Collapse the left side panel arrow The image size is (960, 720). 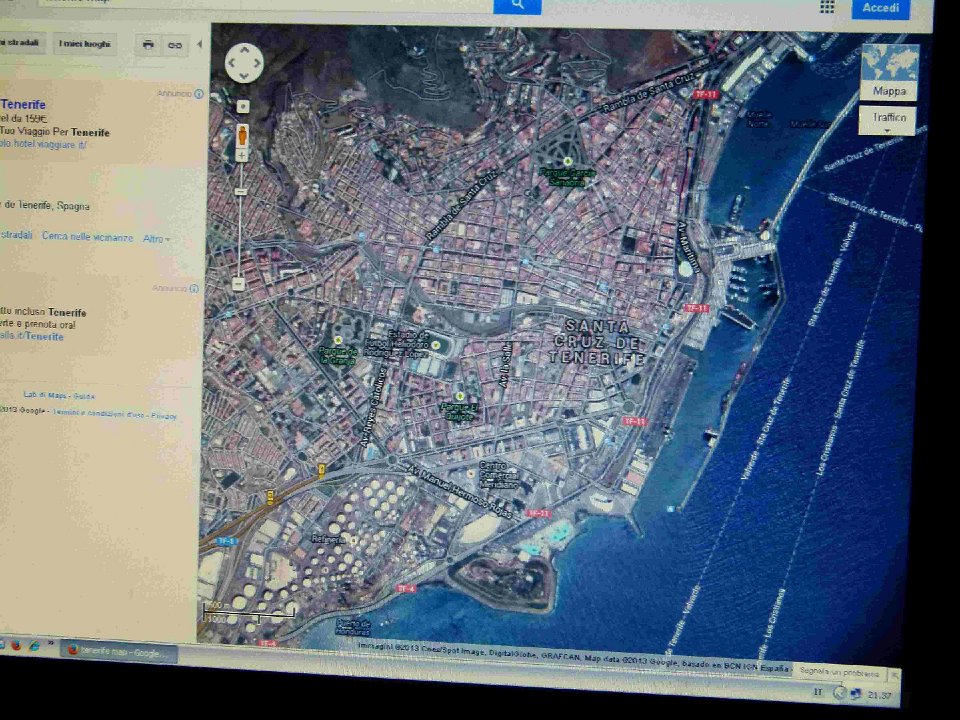[200, 44]
